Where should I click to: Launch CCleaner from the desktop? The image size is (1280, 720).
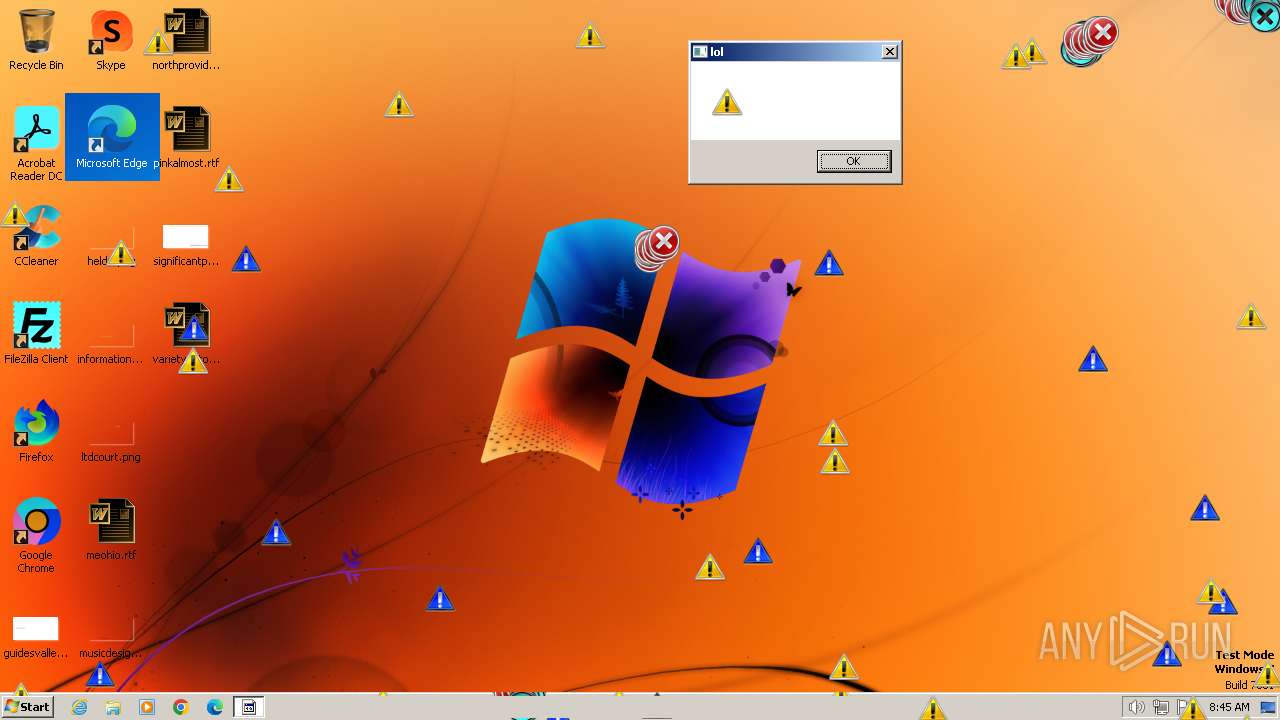[x=36, y=236]
